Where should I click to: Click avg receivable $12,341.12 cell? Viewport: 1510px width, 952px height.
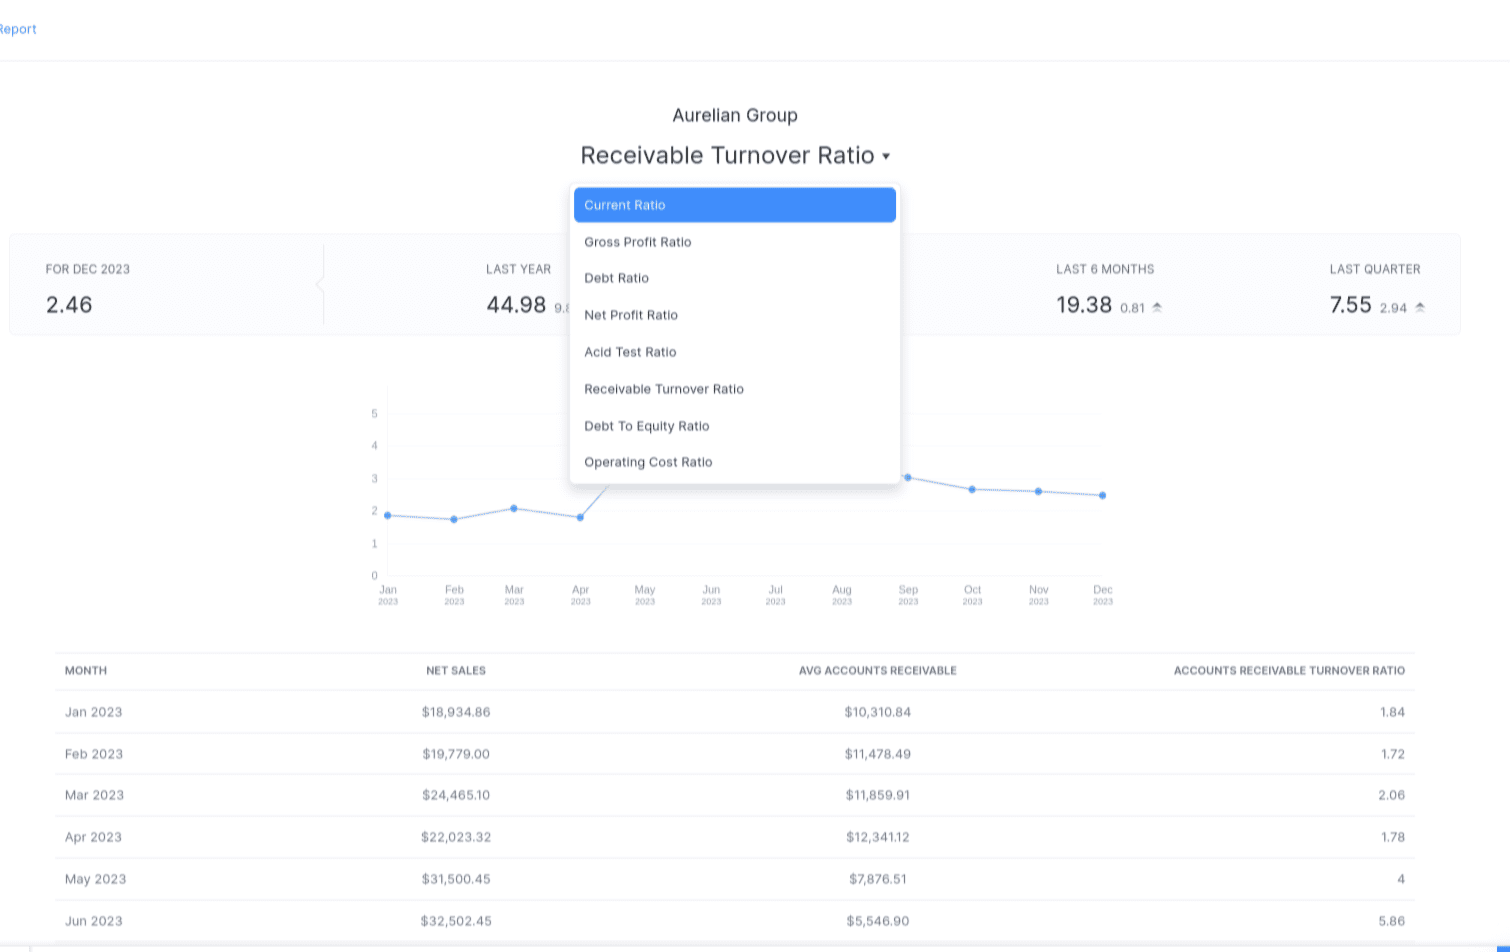878,837
